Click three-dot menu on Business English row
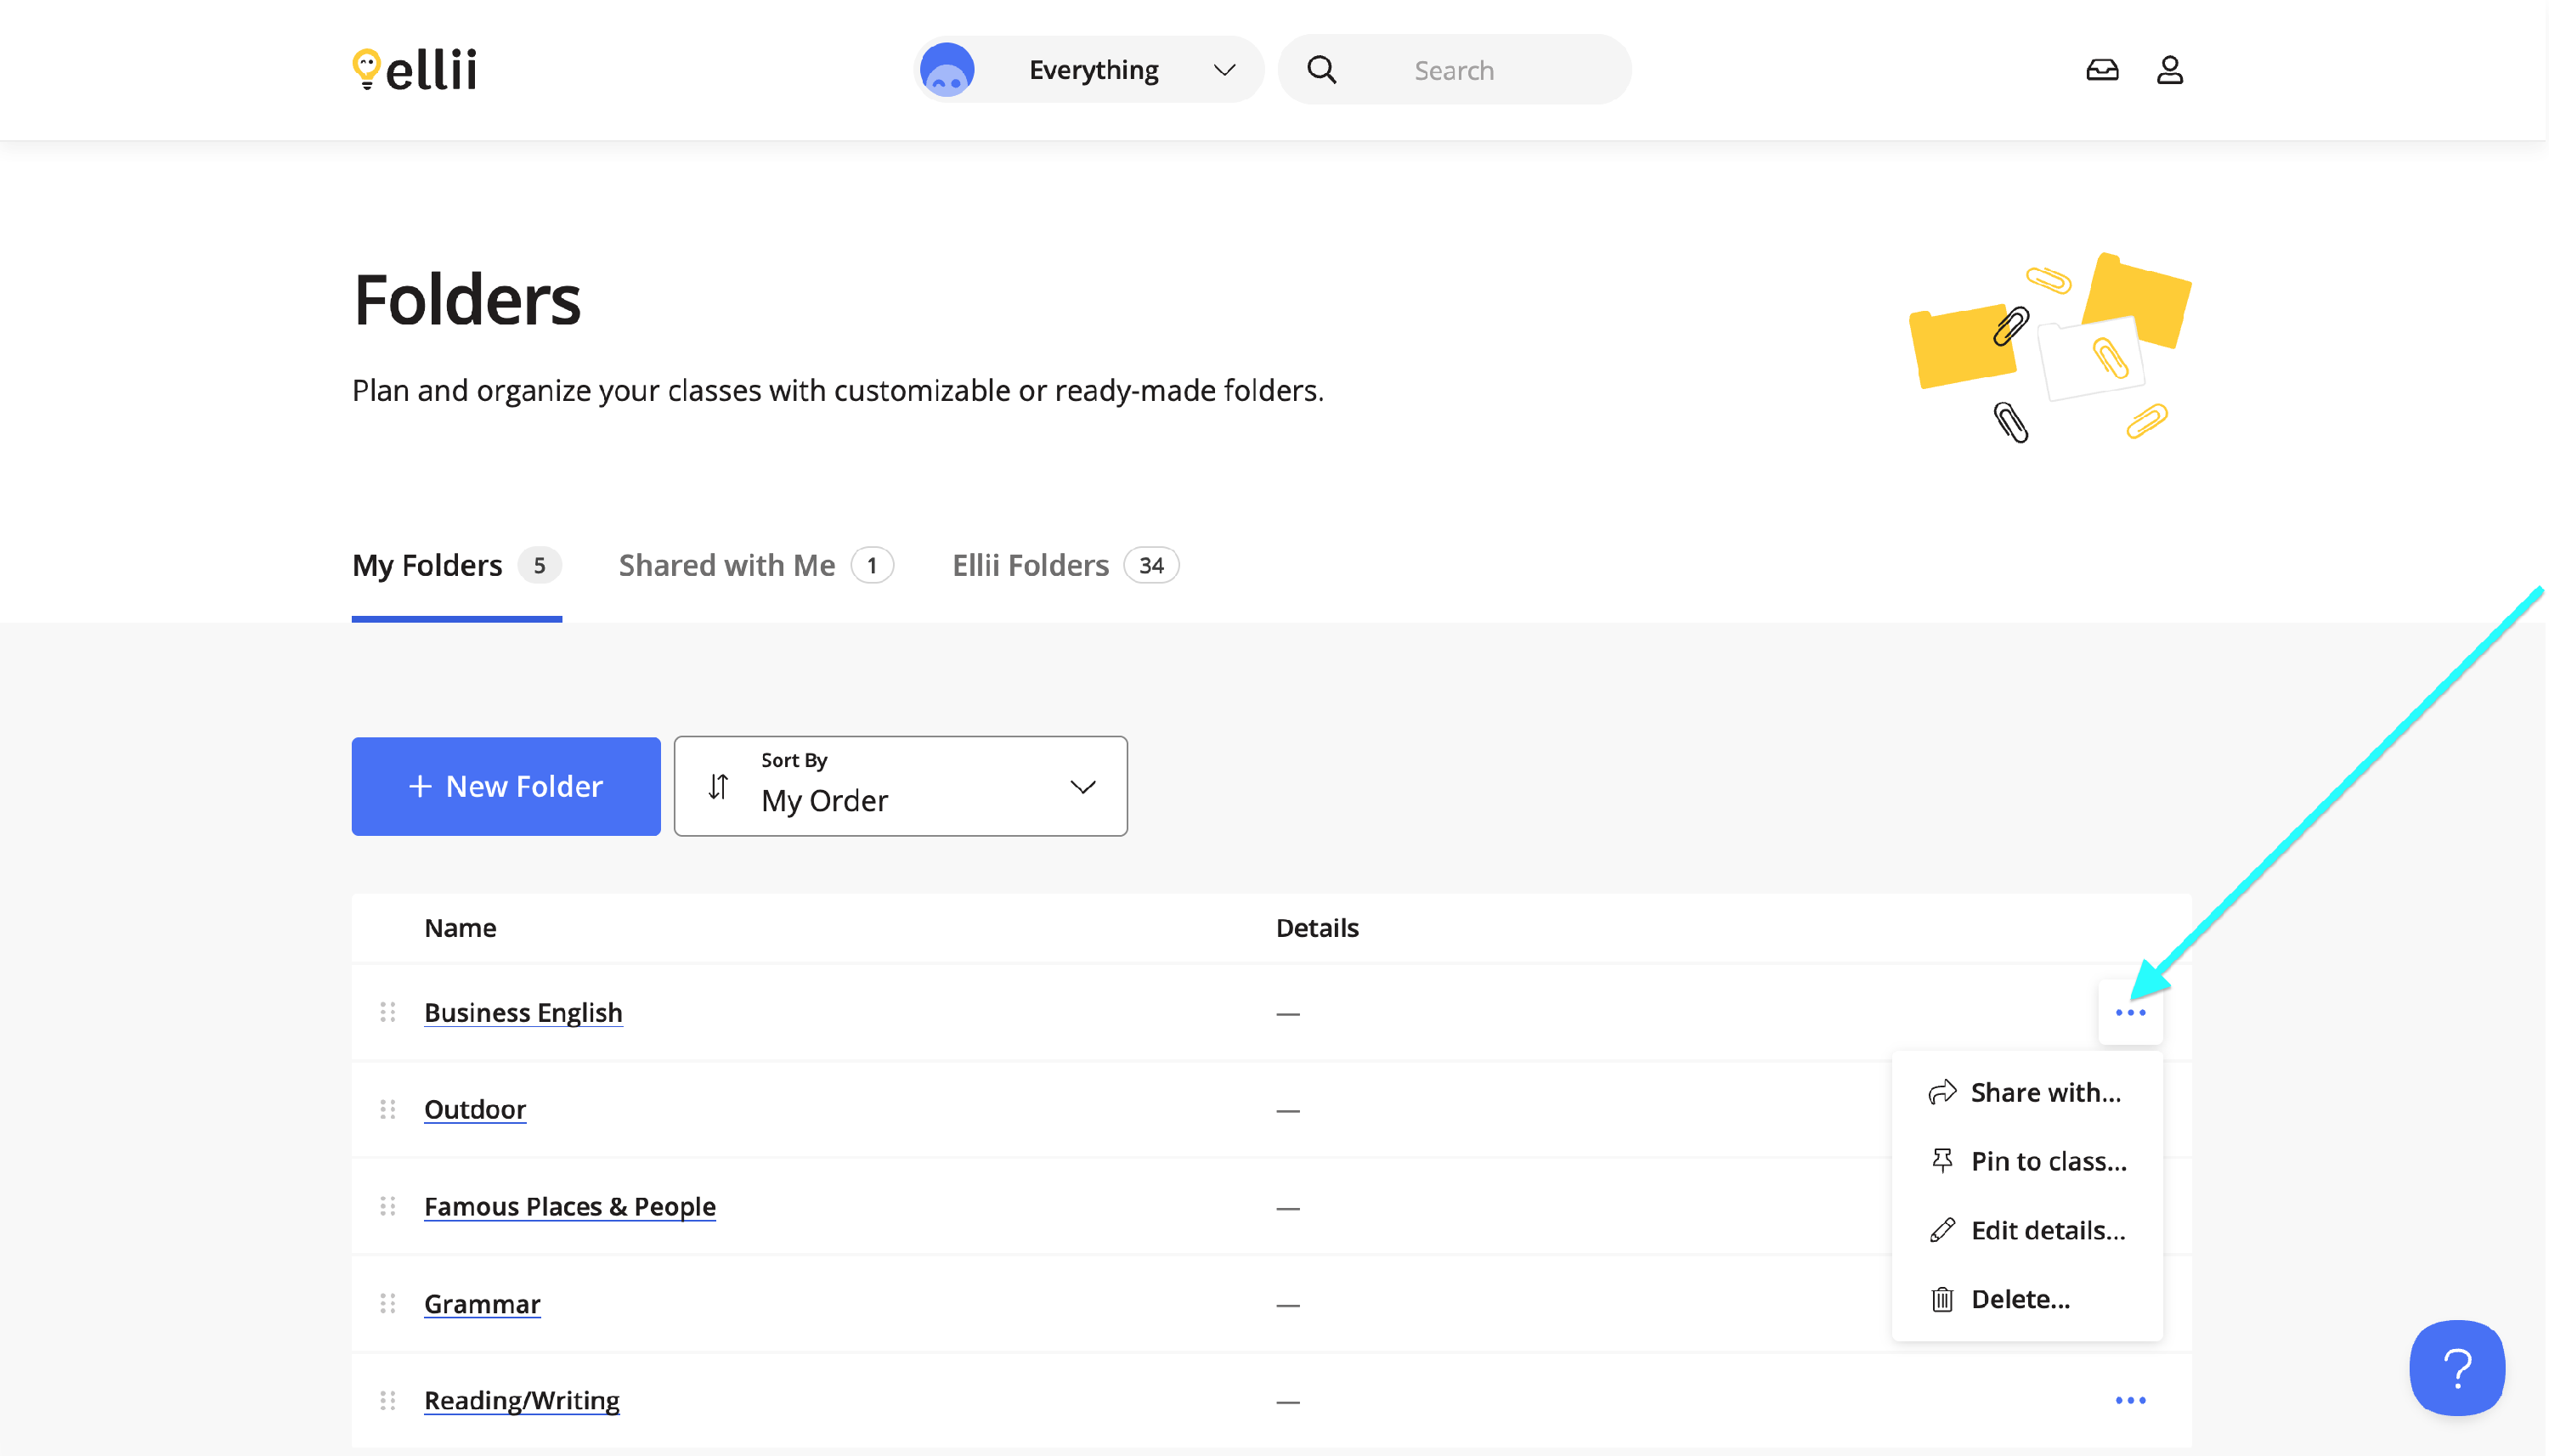Screen dimensions: 2549x1456 (2129, 1012)
